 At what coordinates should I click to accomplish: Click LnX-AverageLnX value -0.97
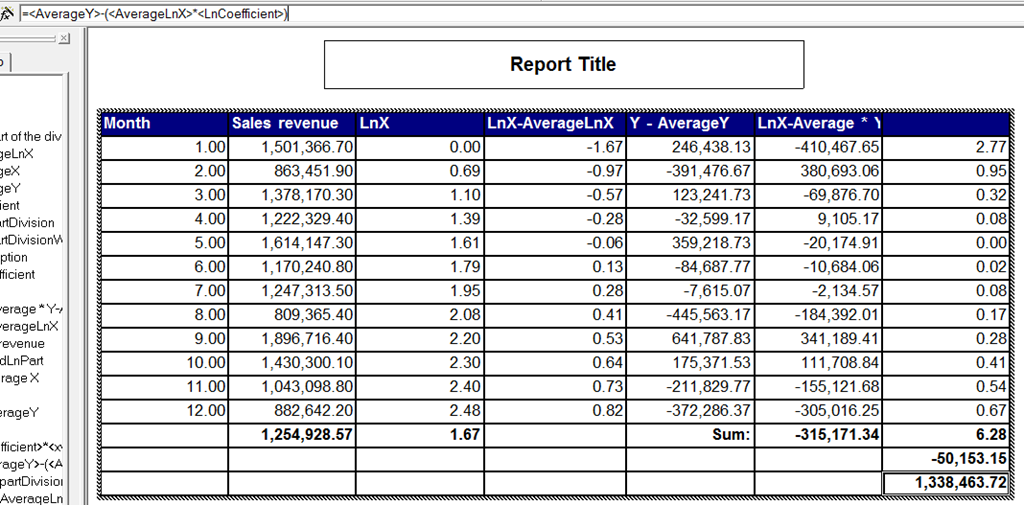click(554, 171)
